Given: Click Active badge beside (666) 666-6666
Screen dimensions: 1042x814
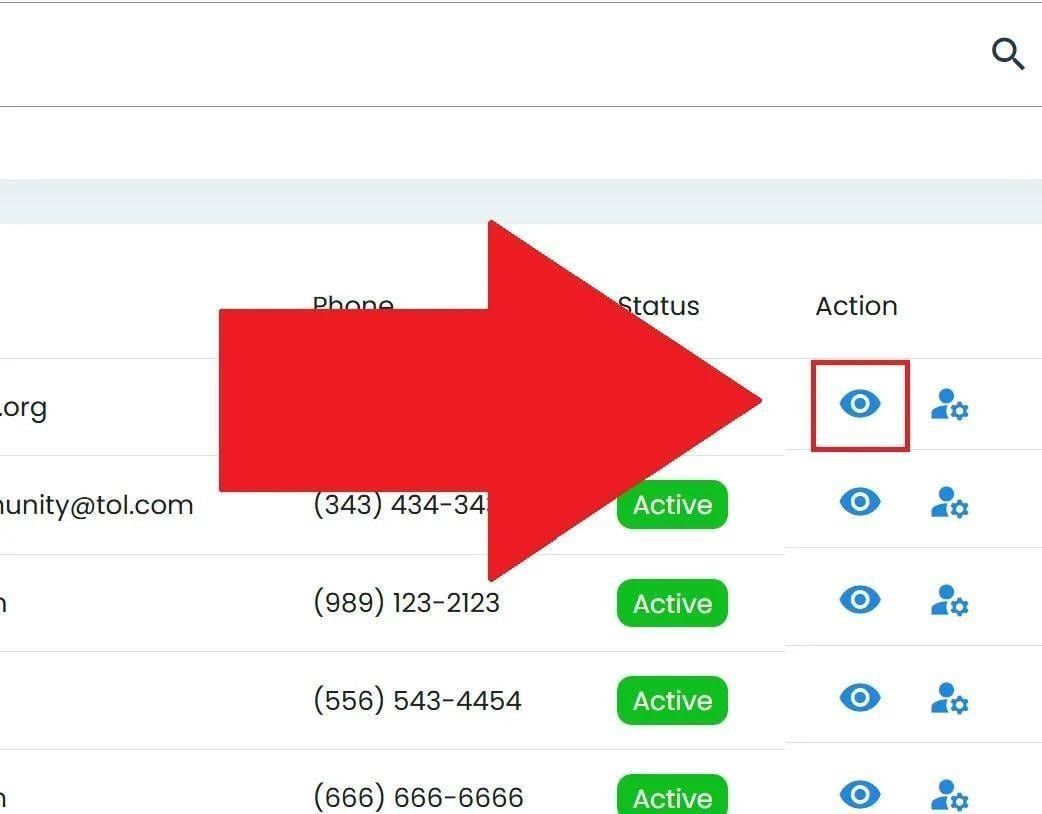Looking at the screenshot, I should (x=672, y=797).
